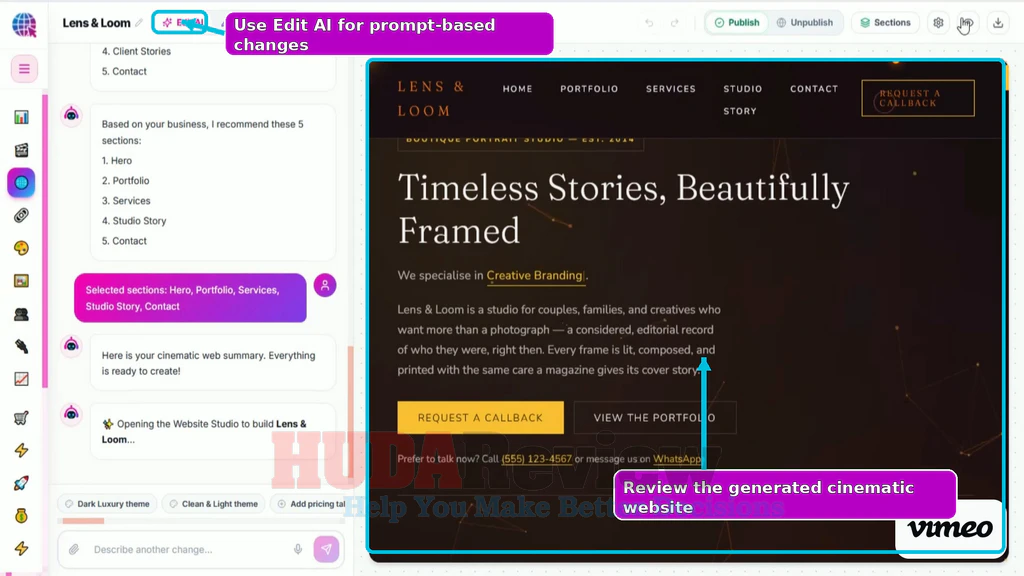Select the active globe website icon
This screenshot has width=1024, height=576.
[22, 183]
